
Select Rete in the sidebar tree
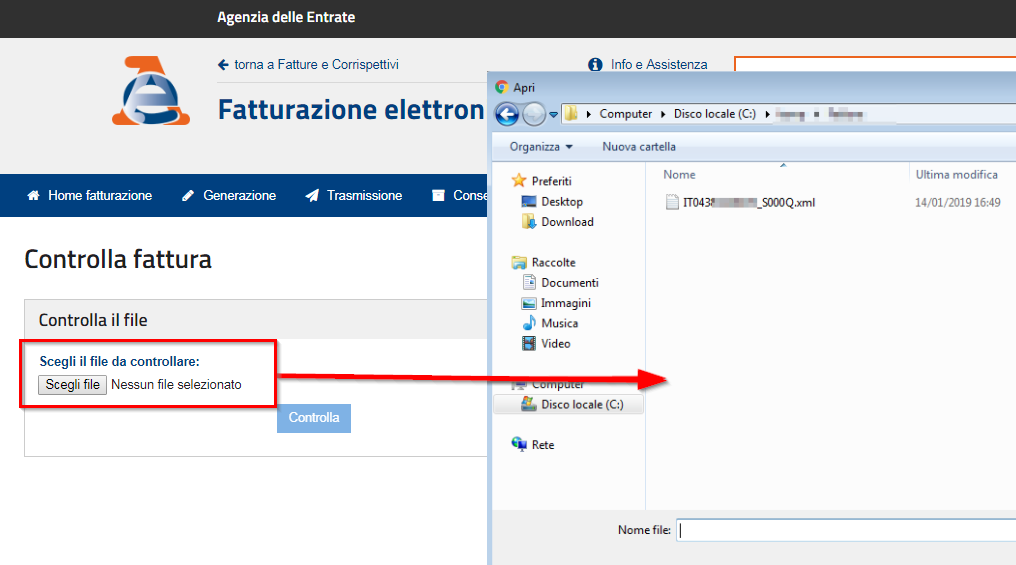coord(542,445)
